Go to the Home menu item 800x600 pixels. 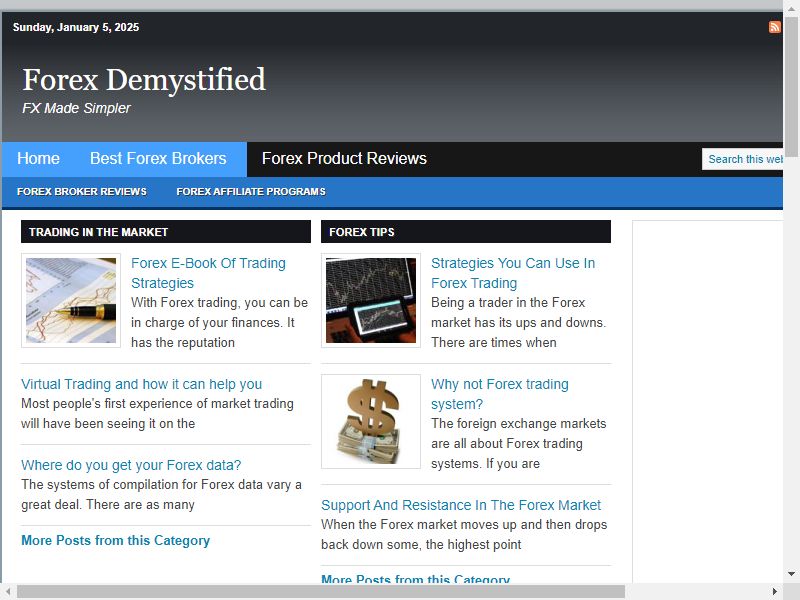[x=38, y=159]
